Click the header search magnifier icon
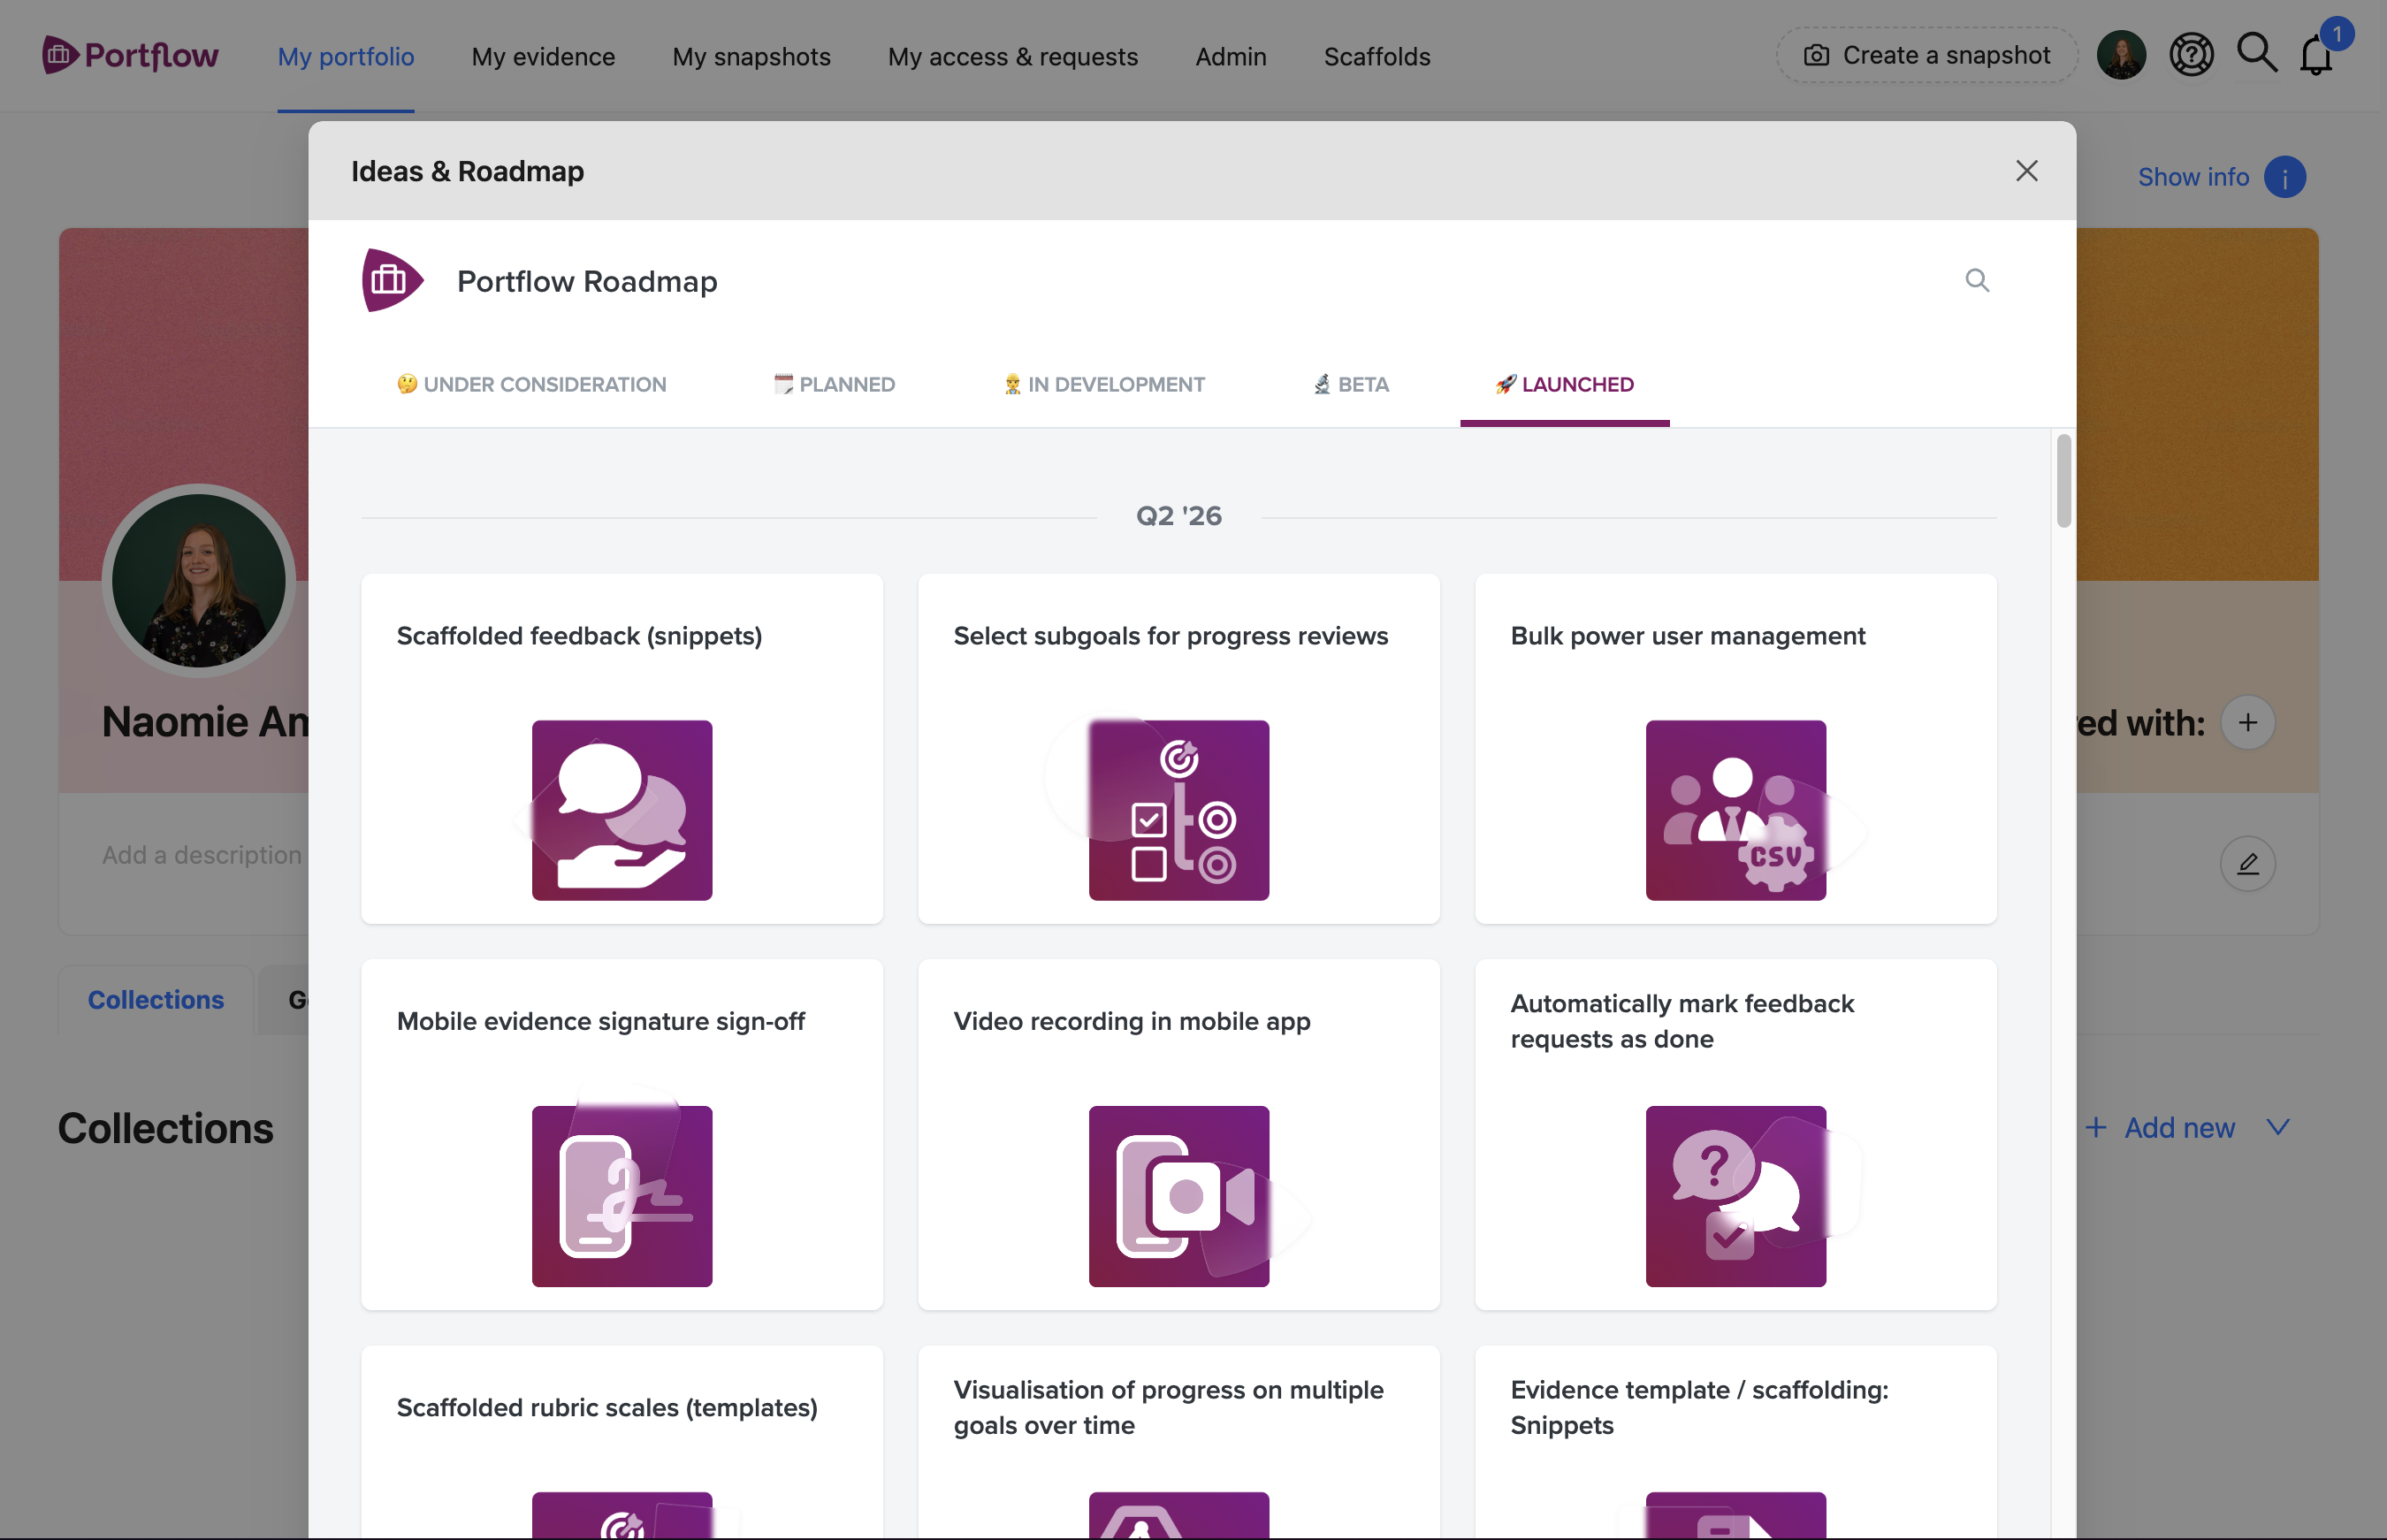This screenshot has width=2387, height=1540. 2257,53
